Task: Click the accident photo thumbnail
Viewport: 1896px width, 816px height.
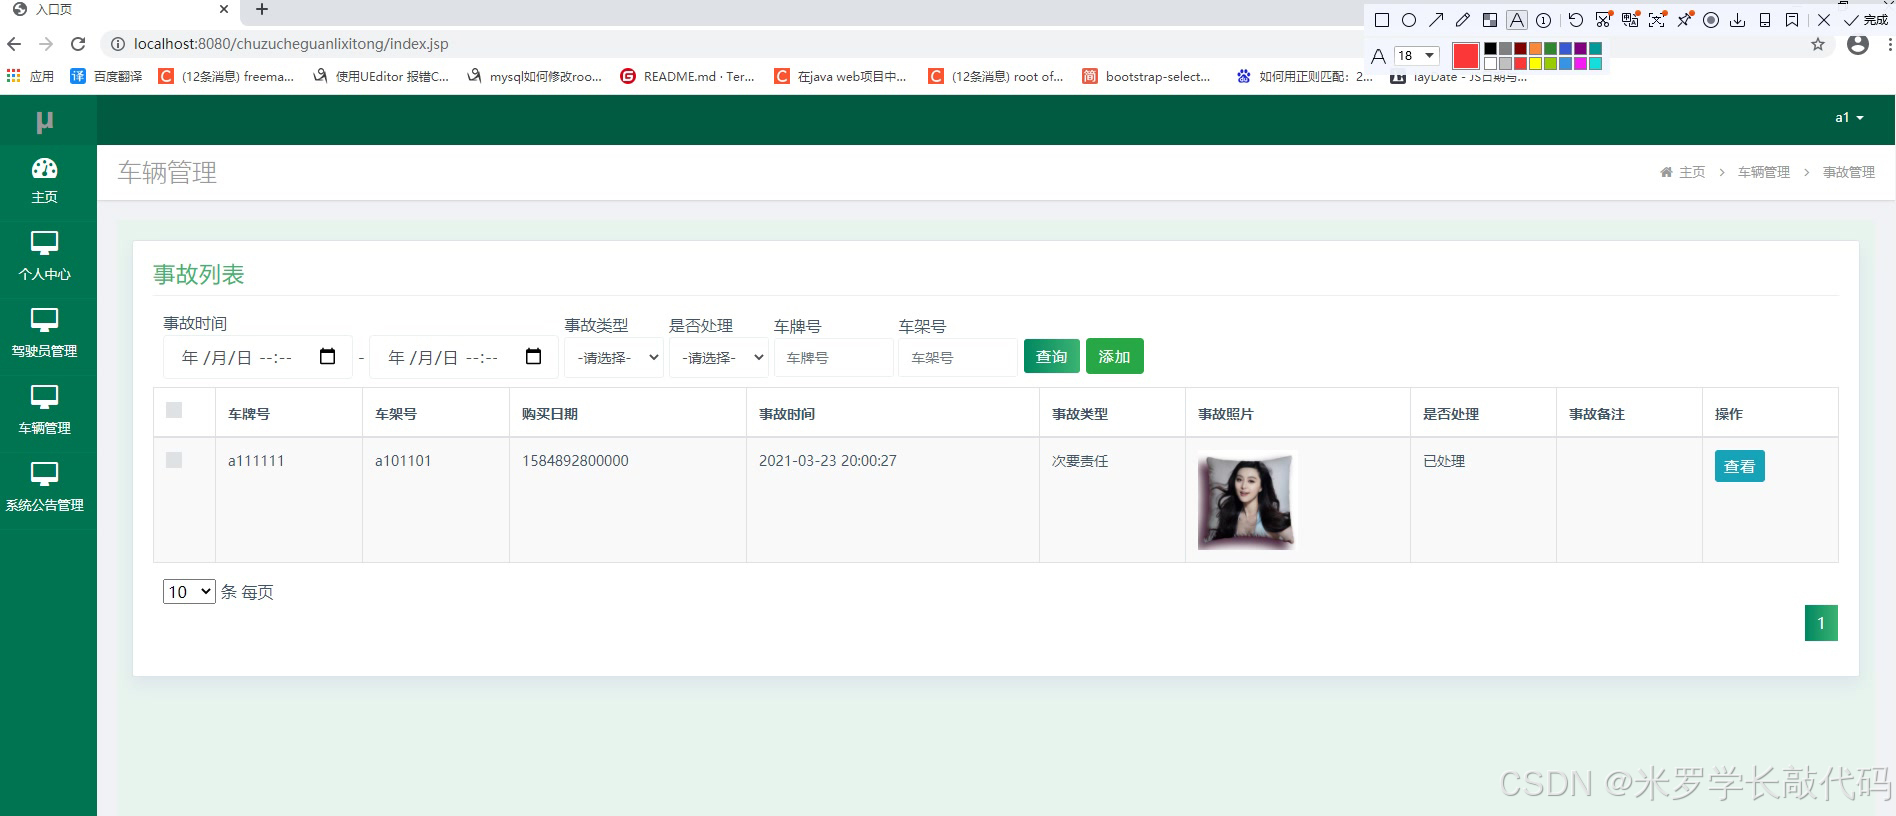Action: tap(1246, 501)
